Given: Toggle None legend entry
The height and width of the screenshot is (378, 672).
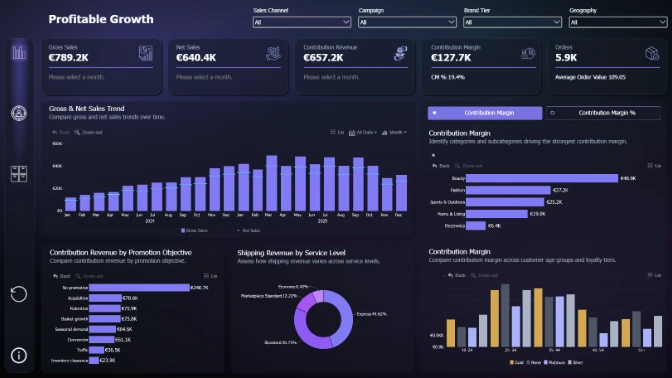Looking at the screenshot, I should pos(534,363).
